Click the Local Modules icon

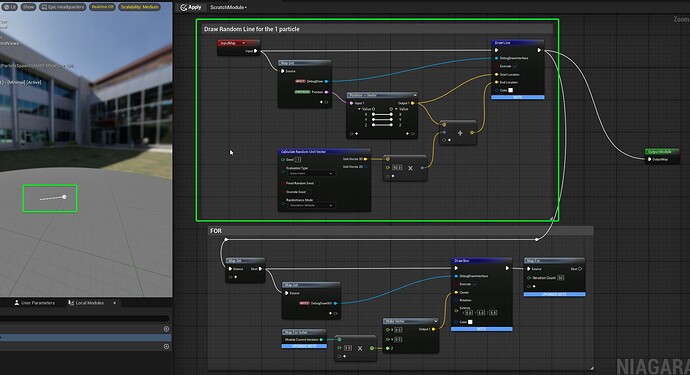click(x=71, y=303)
